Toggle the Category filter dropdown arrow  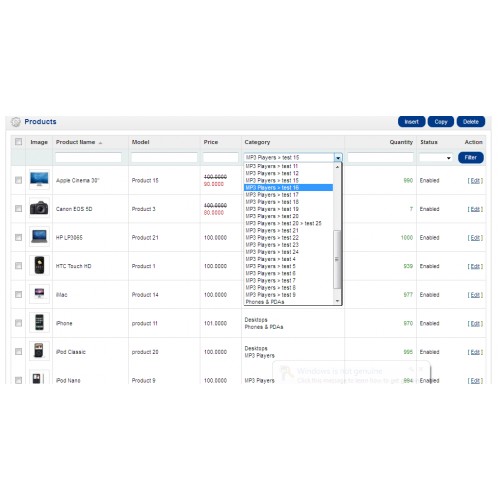pyautogui.click(x=338, y=158)
